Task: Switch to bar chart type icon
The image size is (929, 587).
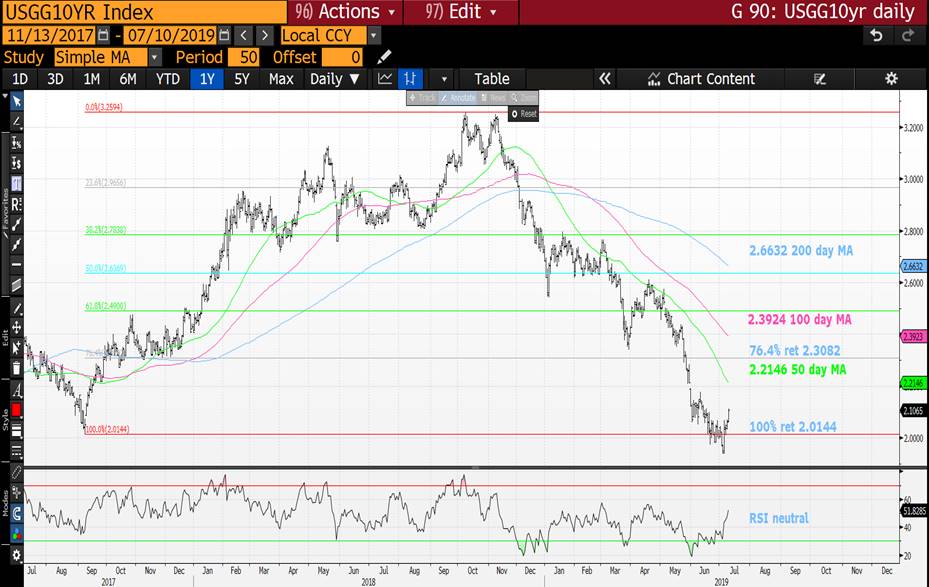Action: (410, 79)
